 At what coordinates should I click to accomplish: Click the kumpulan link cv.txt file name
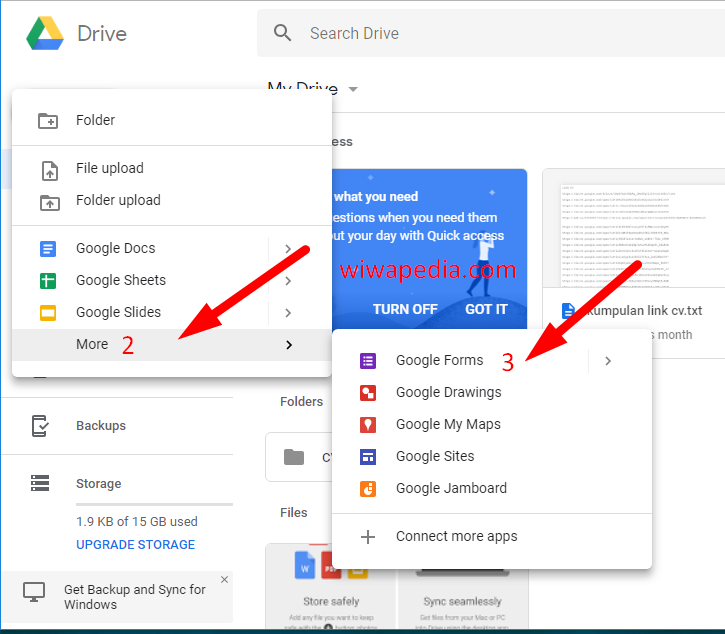pos(645,311)
